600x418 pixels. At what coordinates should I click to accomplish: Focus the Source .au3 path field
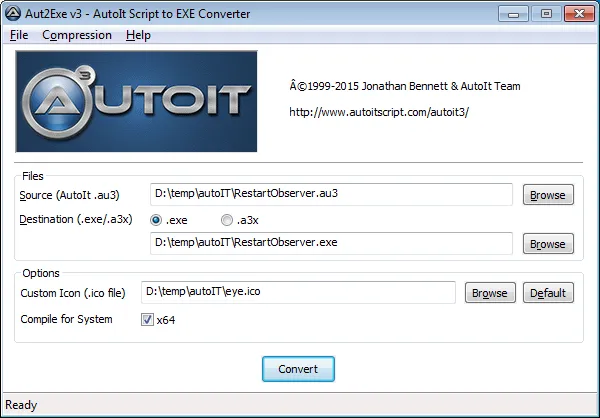pos(331,194)
